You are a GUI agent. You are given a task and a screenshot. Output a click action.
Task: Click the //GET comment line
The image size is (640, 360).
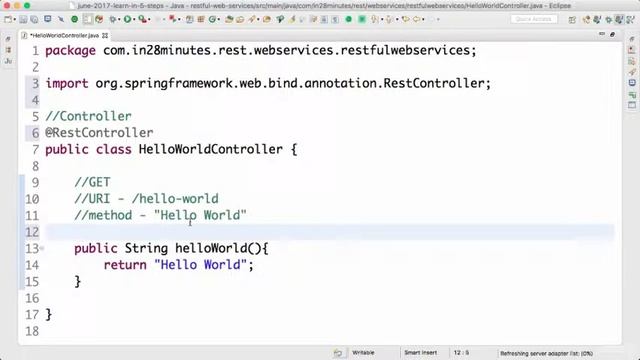pos(92,182)
